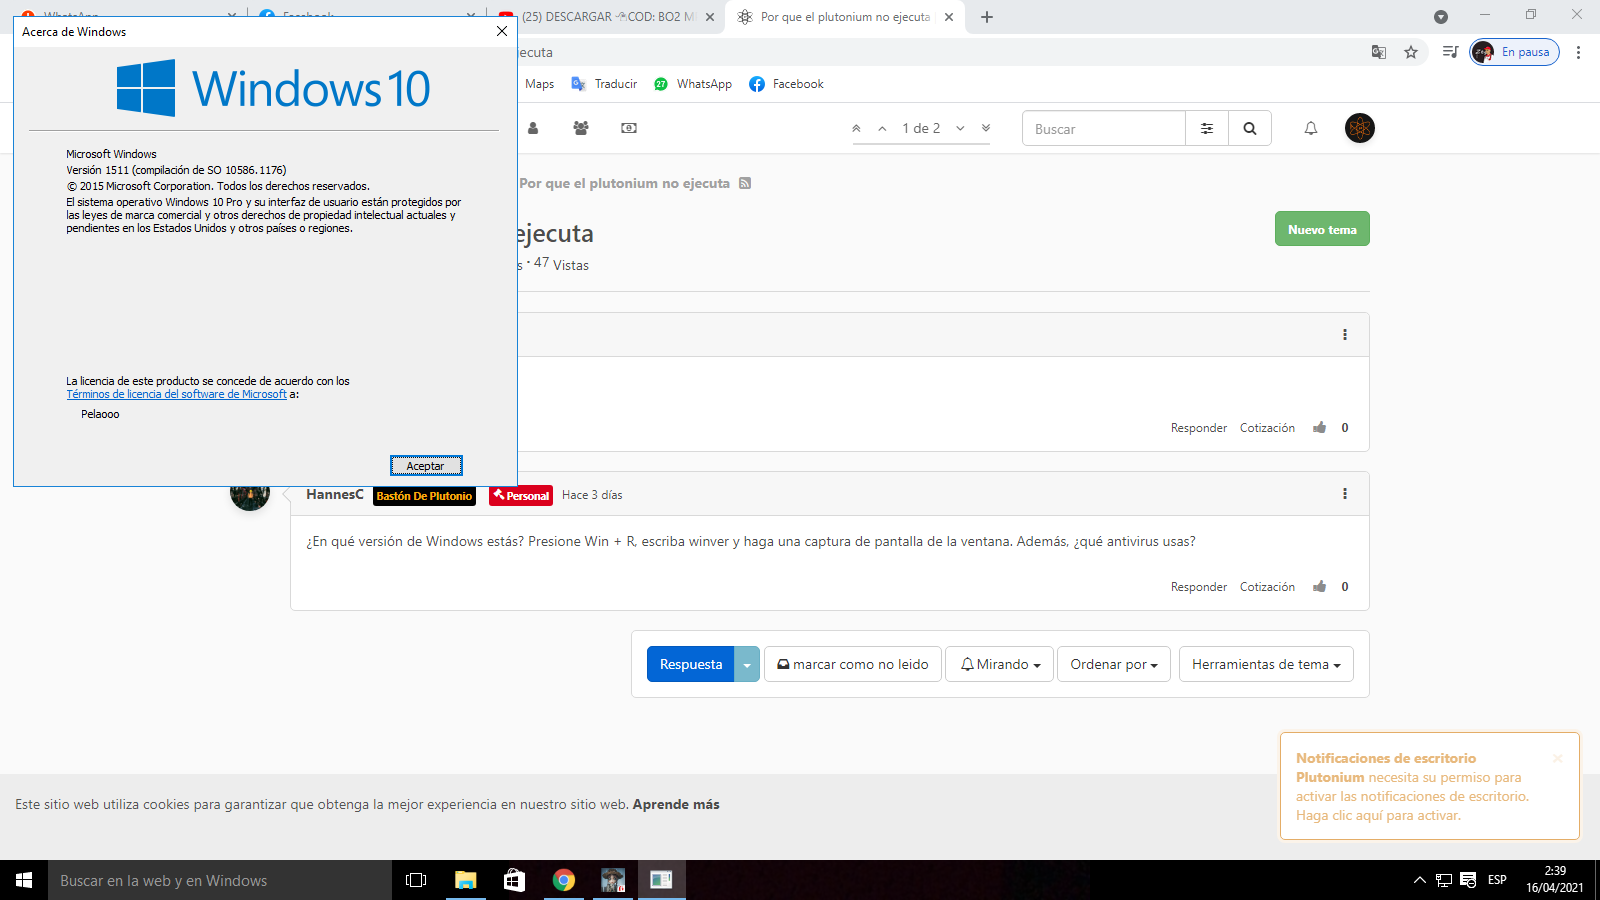
Task: Open Maps bookmark
Action: 539,84
